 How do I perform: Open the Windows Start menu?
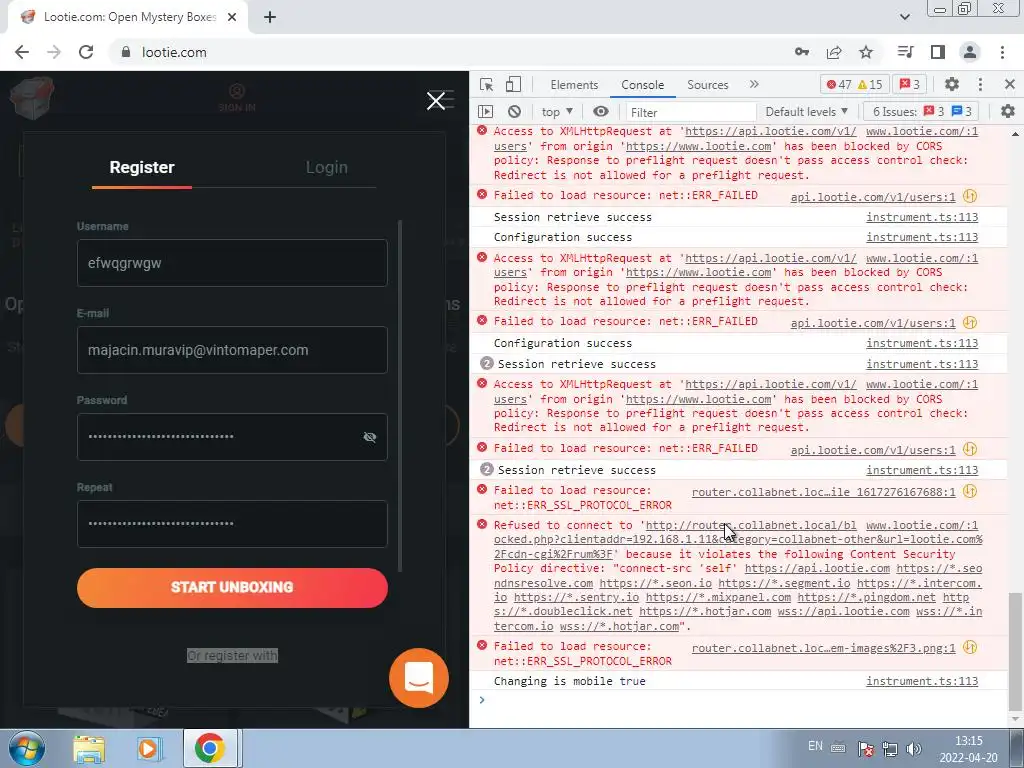click(27, 748)
